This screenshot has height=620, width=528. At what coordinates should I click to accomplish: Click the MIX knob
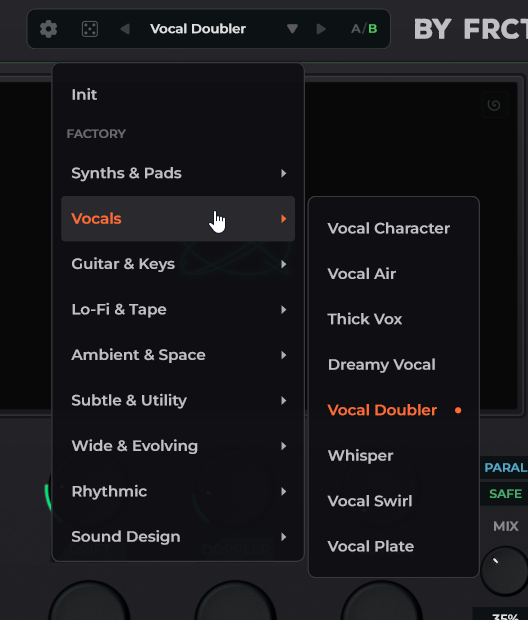pyautogui.click(x=505, y=571)
